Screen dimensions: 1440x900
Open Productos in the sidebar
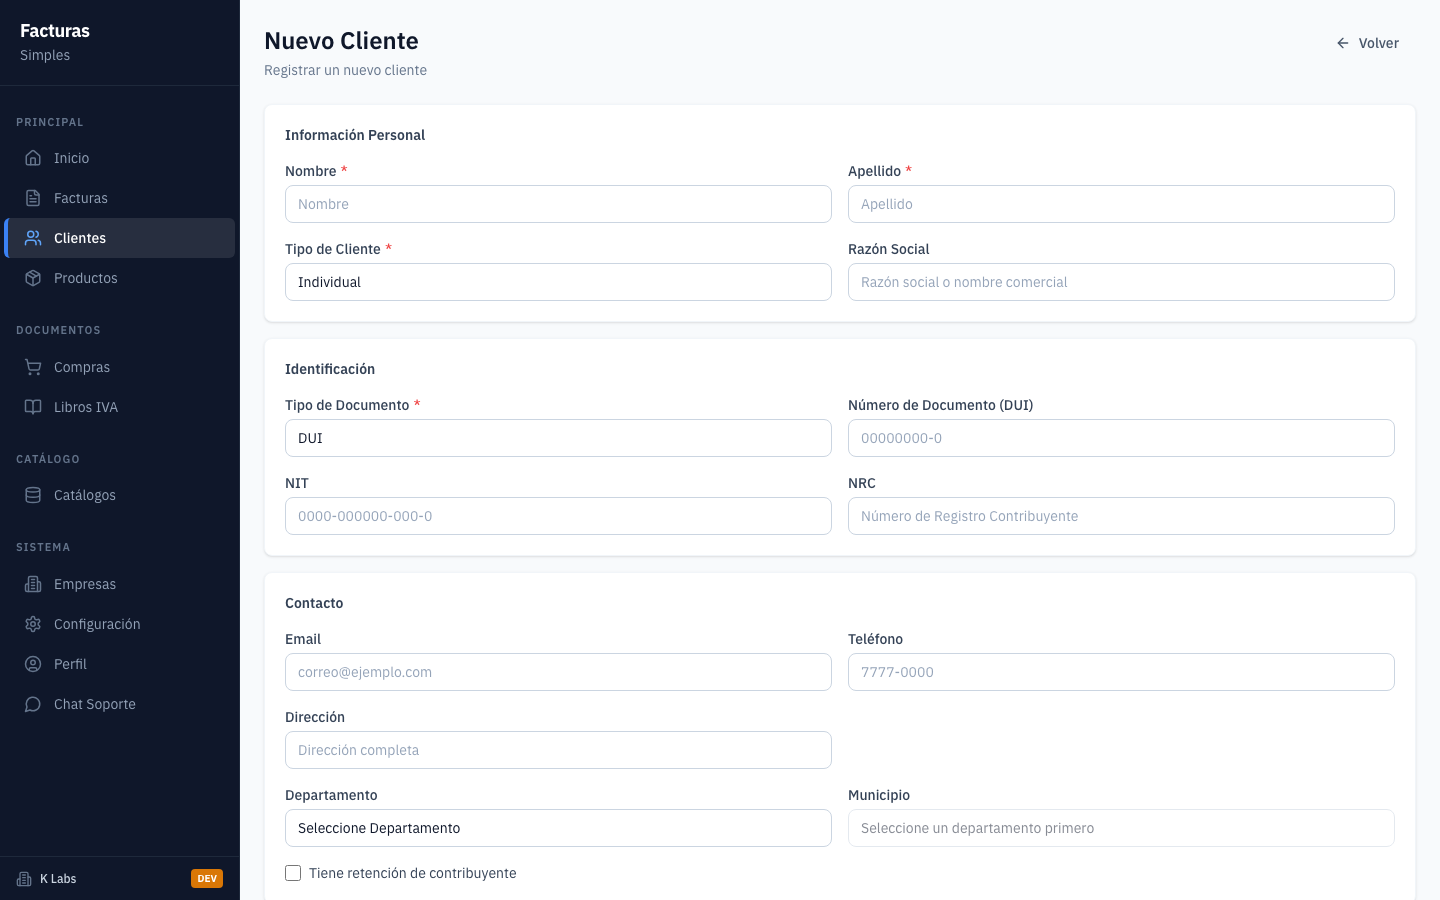120,278
